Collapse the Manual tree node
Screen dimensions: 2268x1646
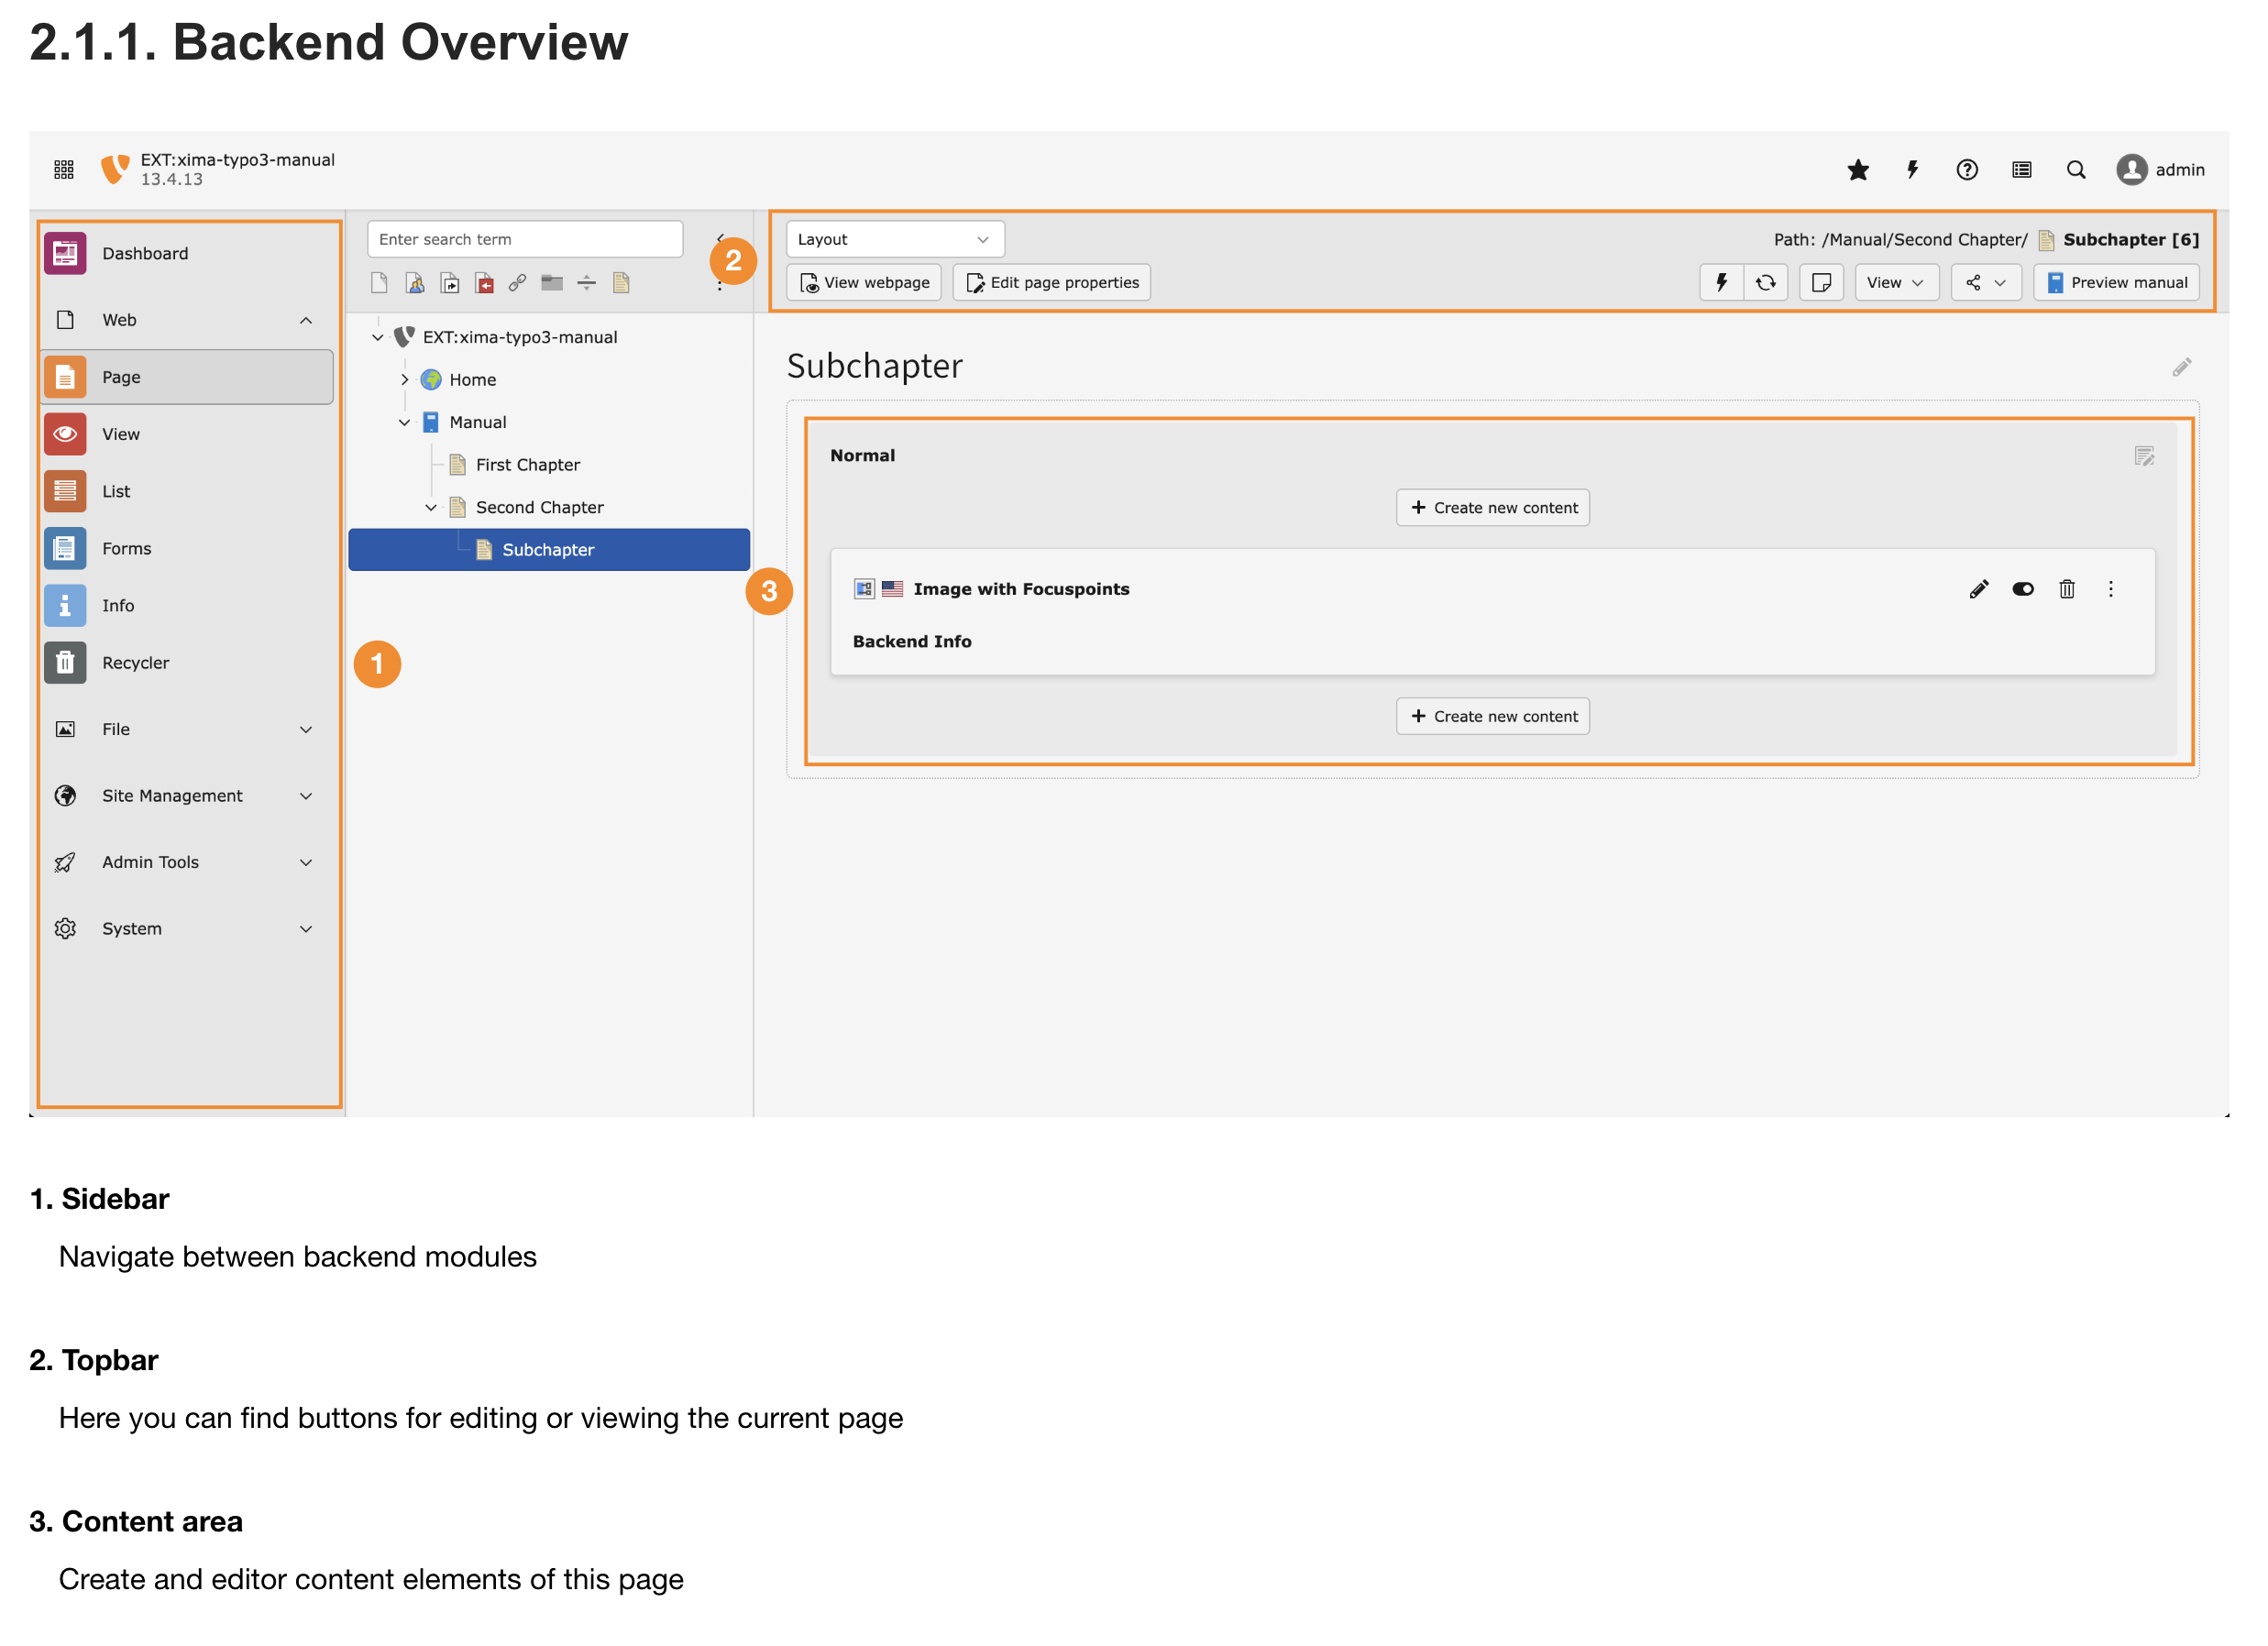pyautogui.click(x=404, y=423)
